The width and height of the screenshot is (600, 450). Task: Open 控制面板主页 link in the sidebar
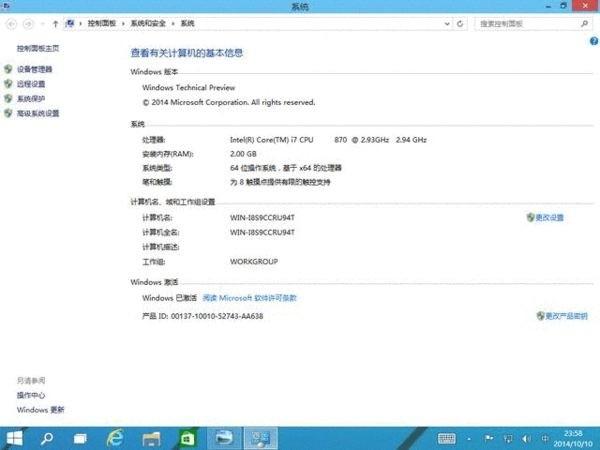click(38, 48)
